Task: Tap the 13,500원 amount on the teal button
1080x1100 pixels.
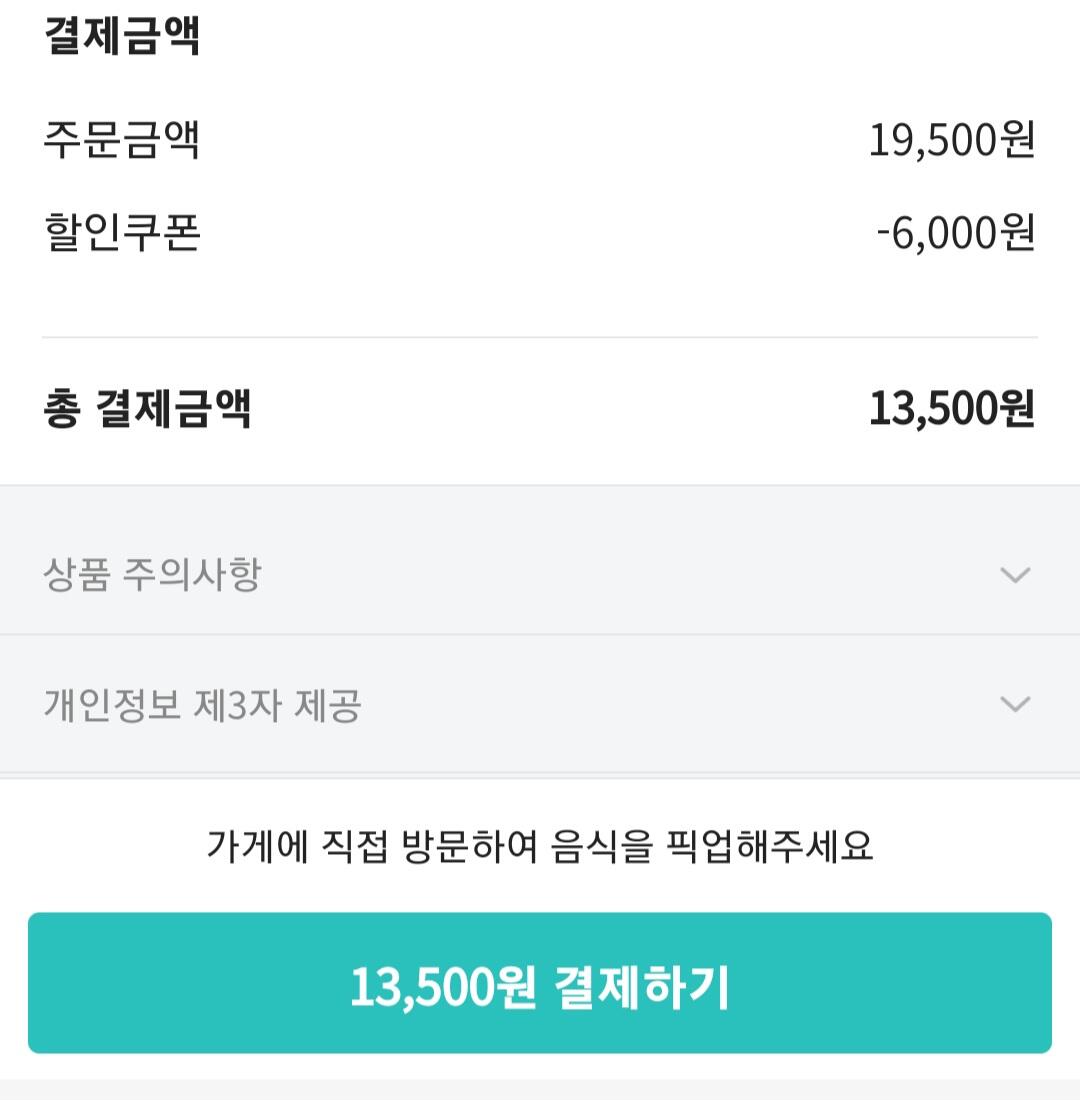Action: [443, 987]
